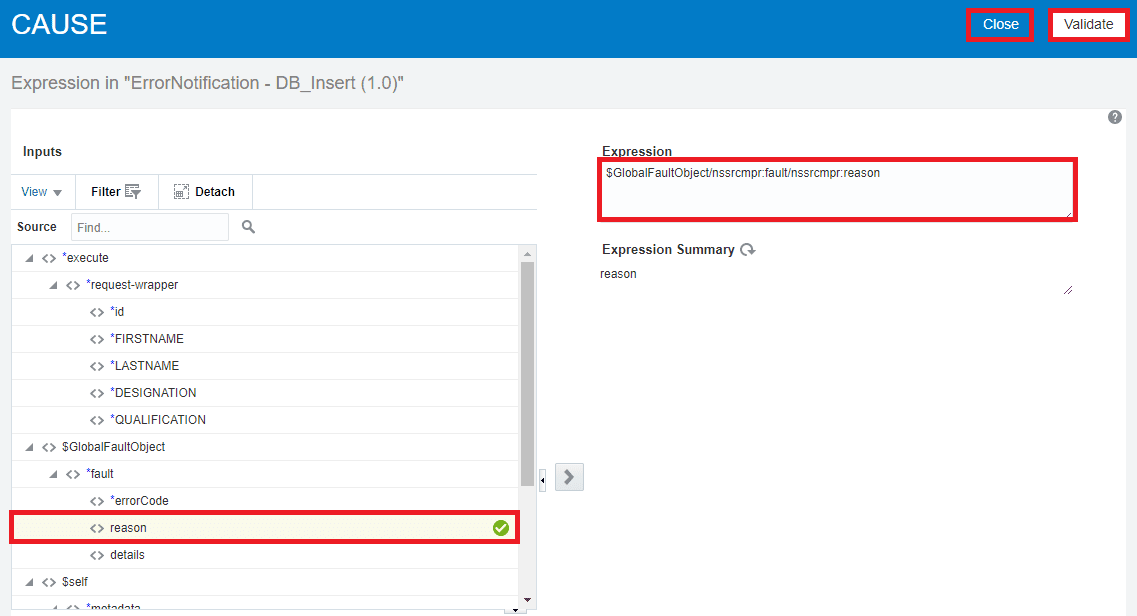Click inside the Find input field
1137x616 pixels.
[150, 227]
